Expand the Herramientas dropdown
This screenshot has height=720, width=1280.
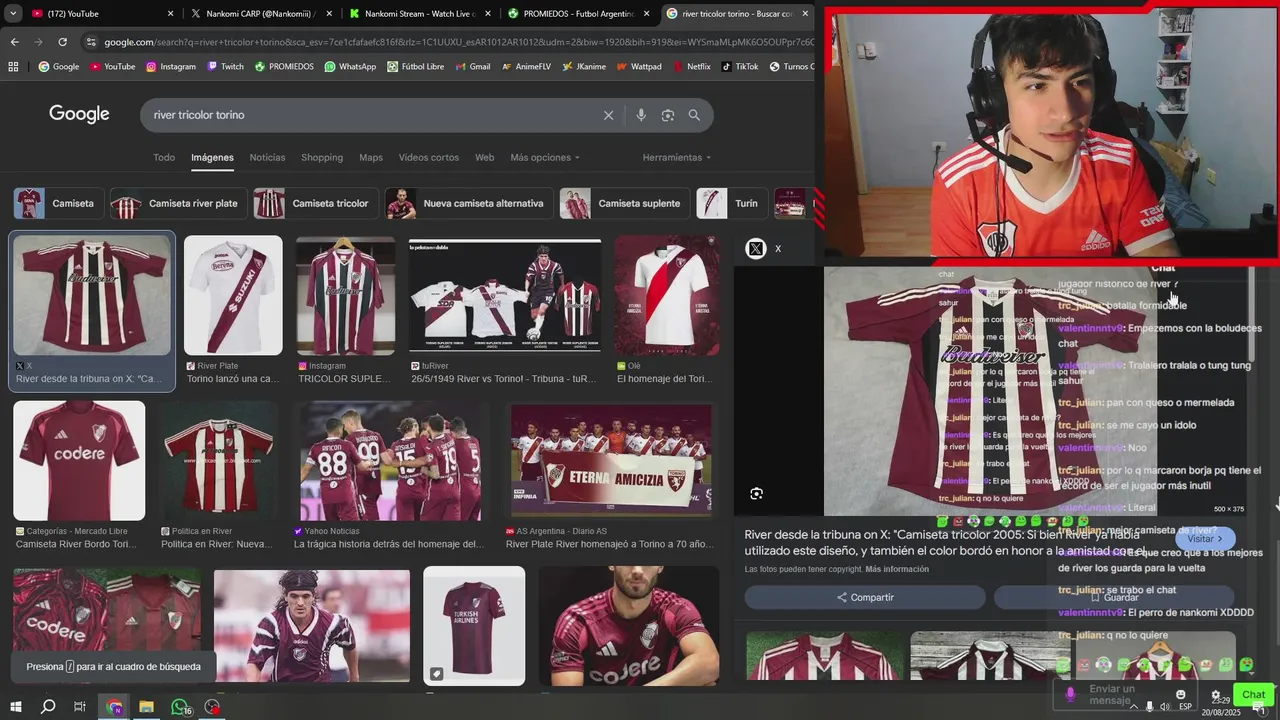coord(677,157)
